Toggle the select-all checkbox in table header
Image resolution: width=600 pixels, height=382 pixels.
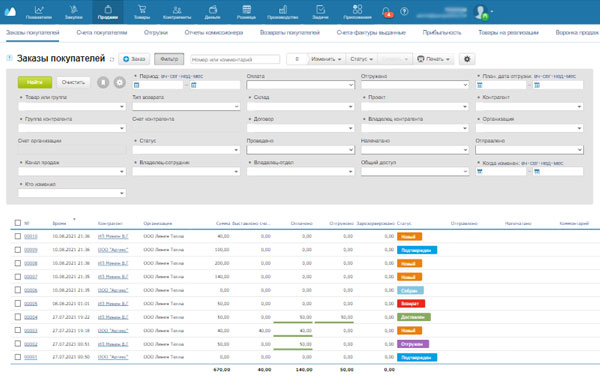[18, 223]
